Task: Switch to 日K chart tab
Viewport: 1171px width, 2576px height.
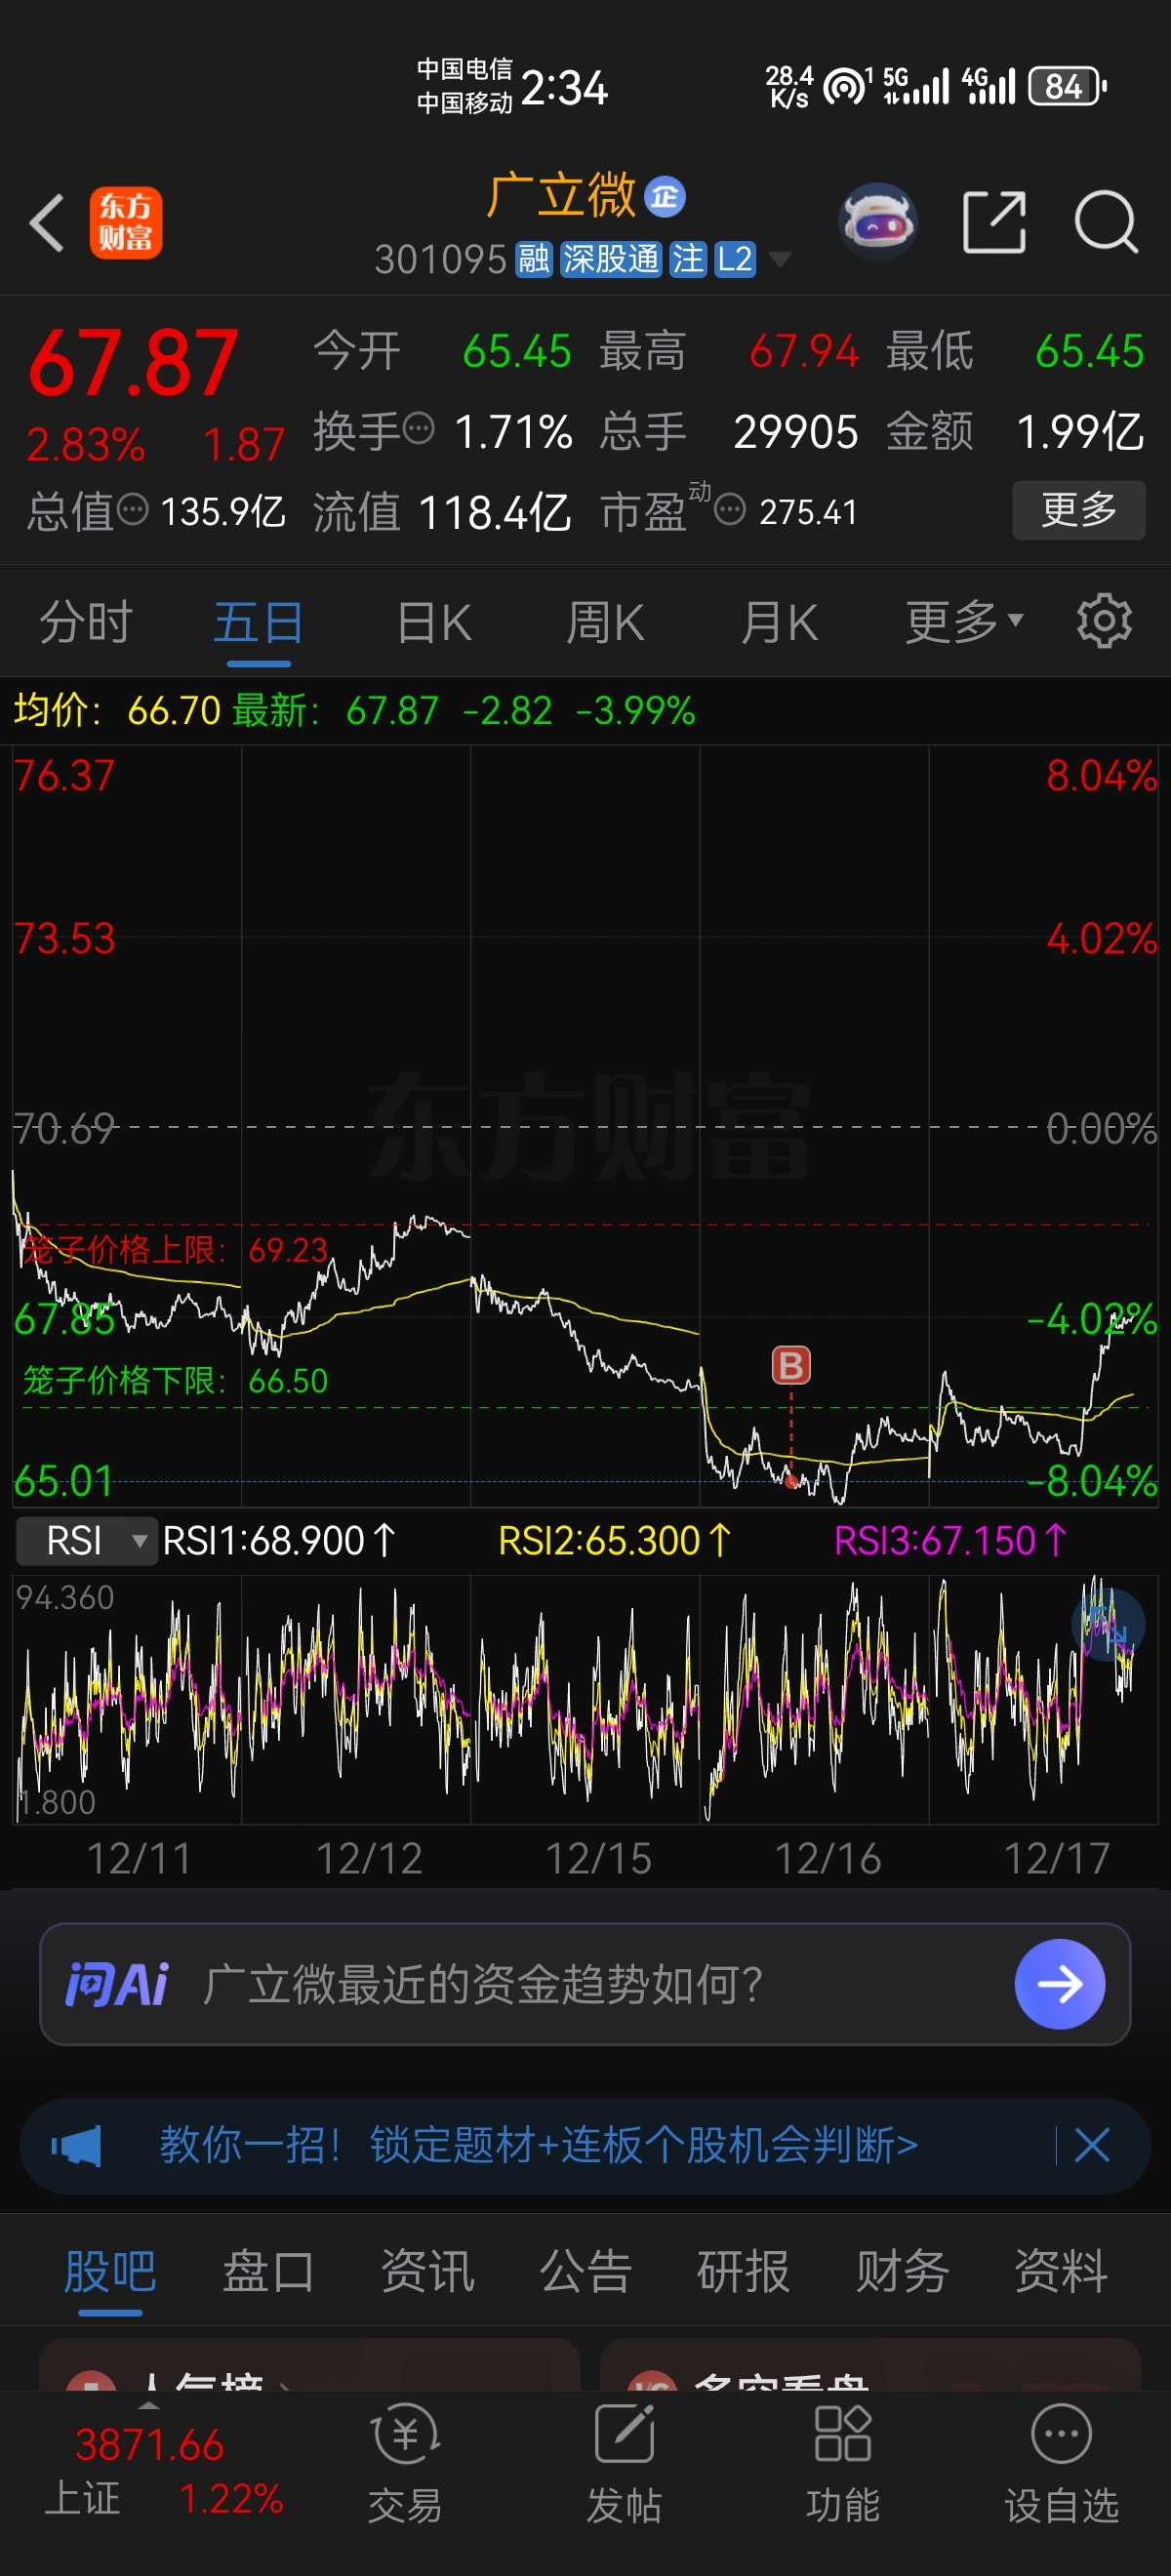Action: (x=434, y=622)
